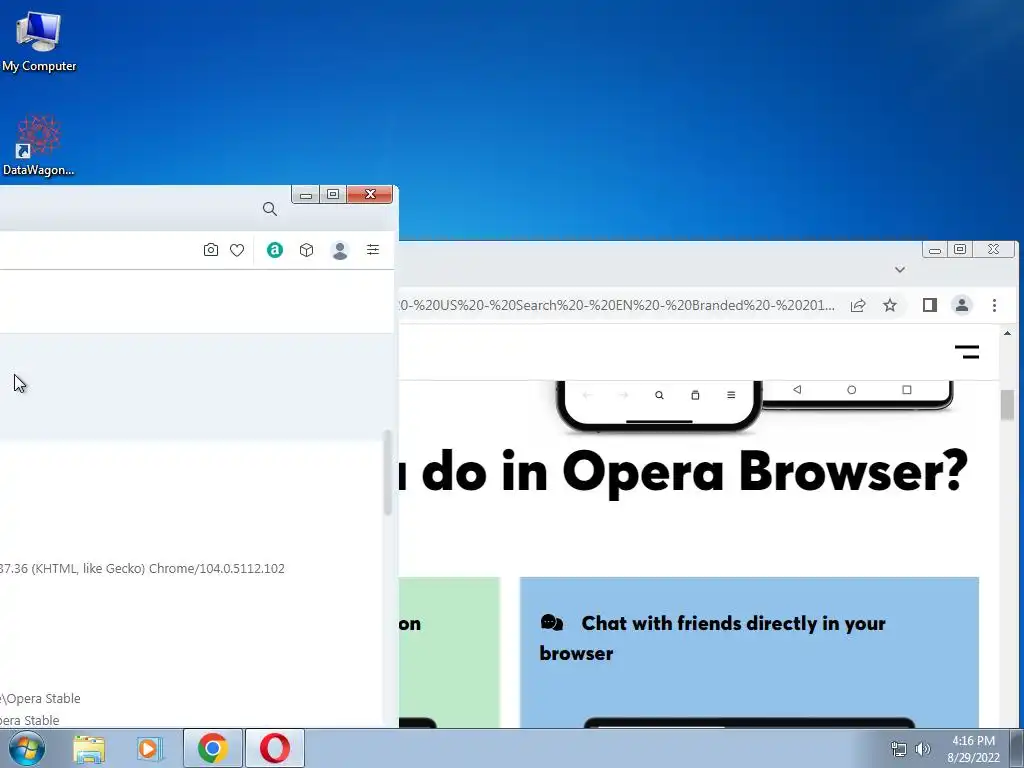This screenshot has width=1024, height=768.
Task: Open the Windows Start button
Action: point(27,748)
